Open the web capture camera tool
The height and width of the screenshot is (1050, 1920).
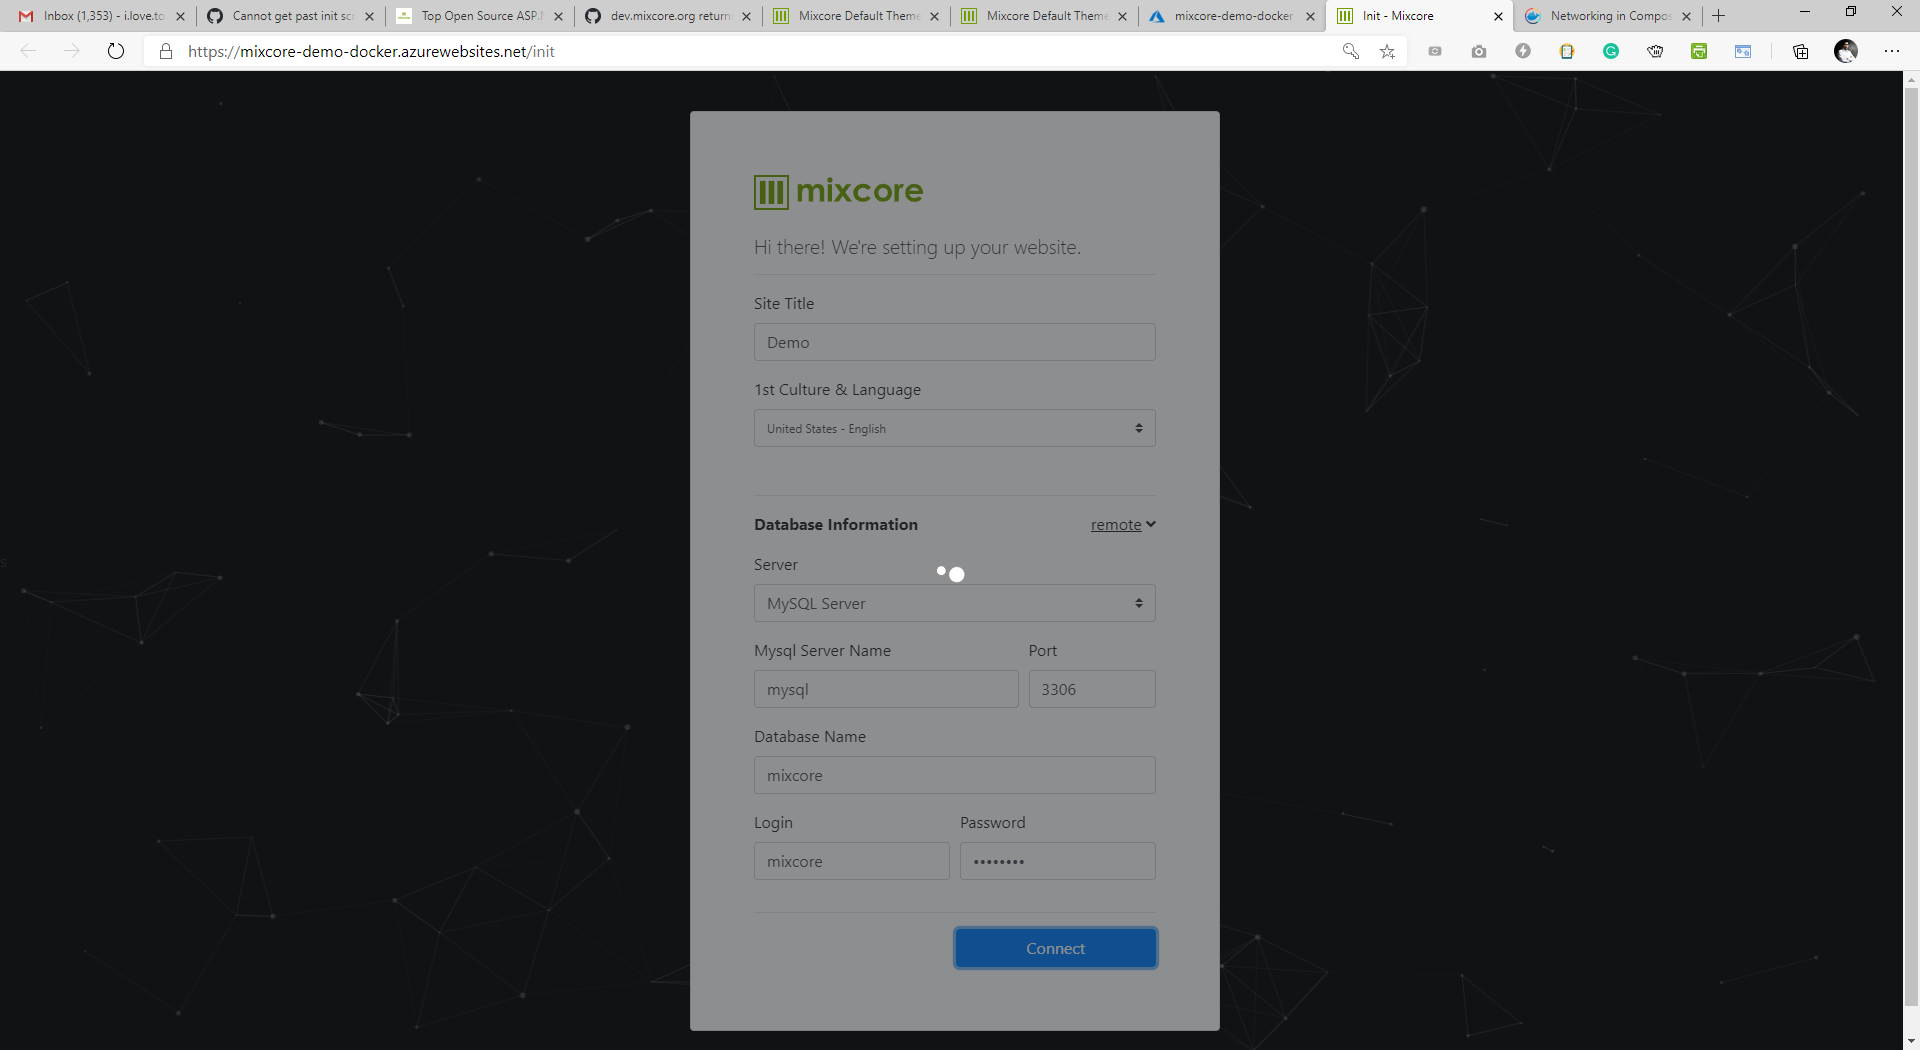pyautogui.click(x=1479, y=51)
